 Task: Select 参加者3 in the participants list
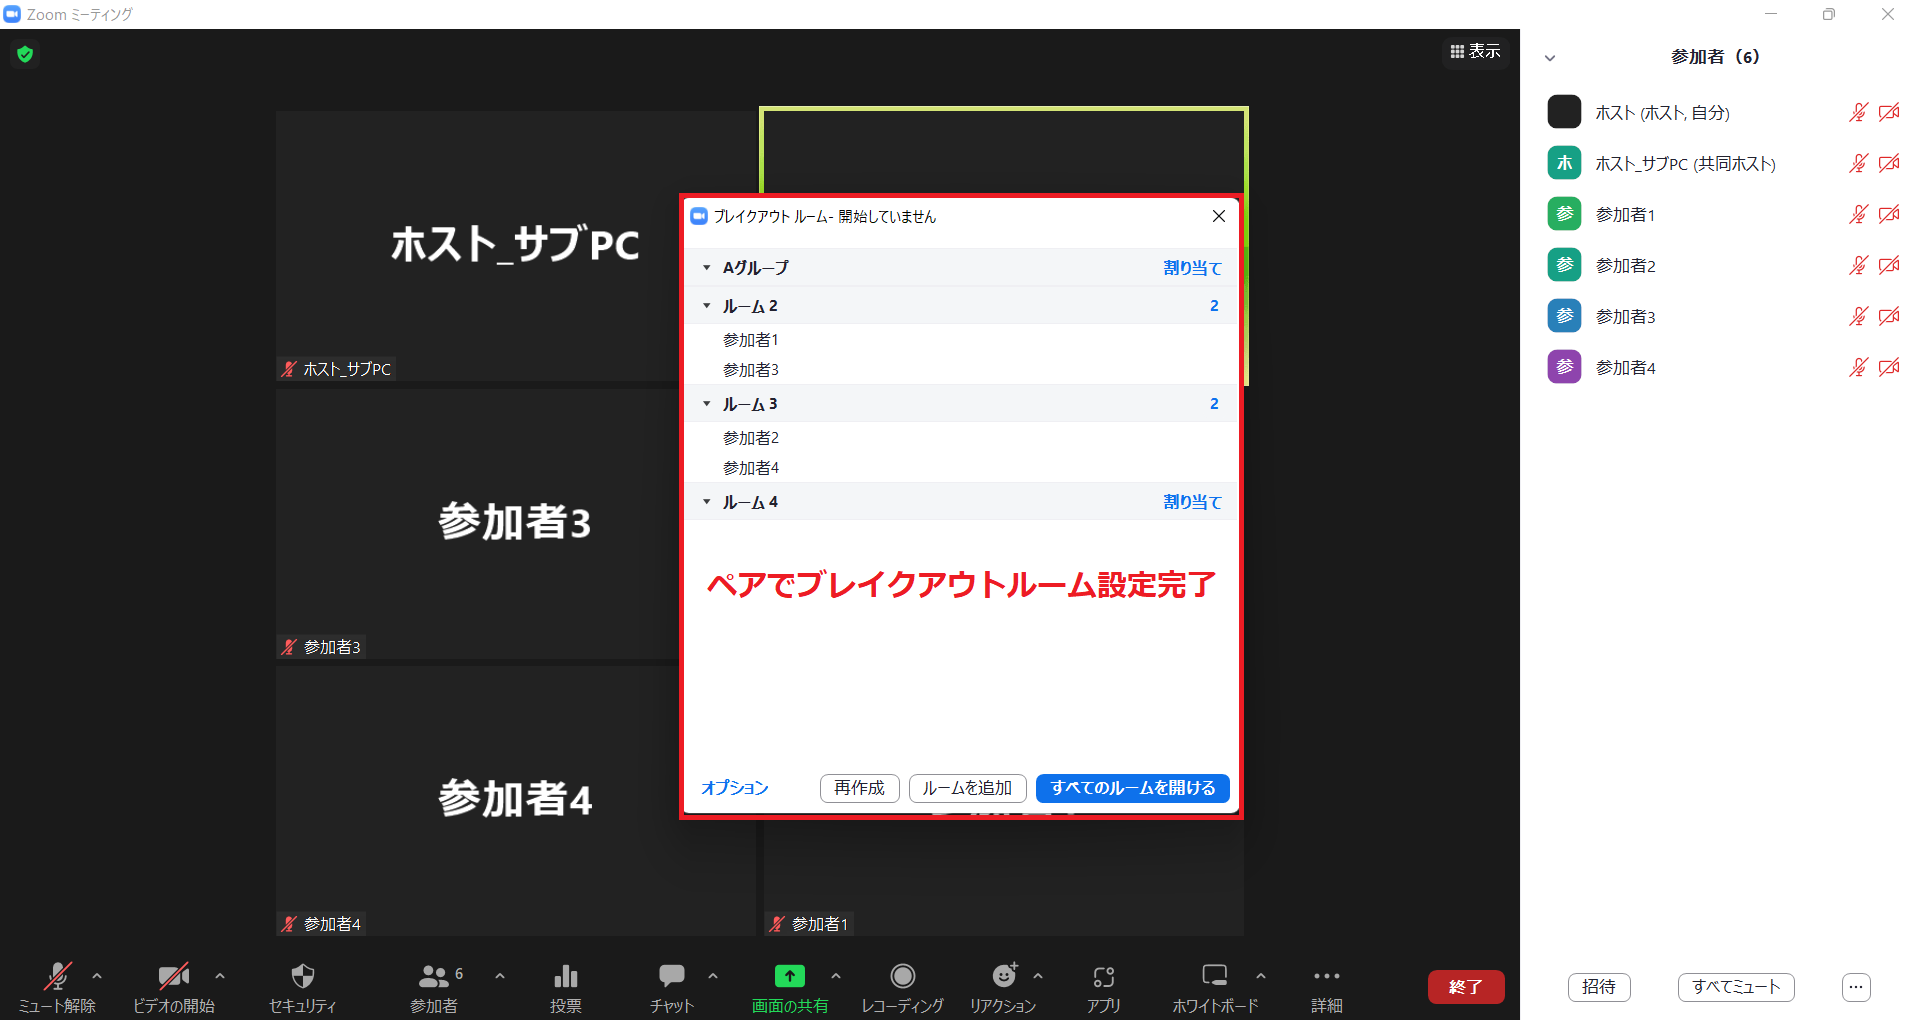click(1625, 317)
